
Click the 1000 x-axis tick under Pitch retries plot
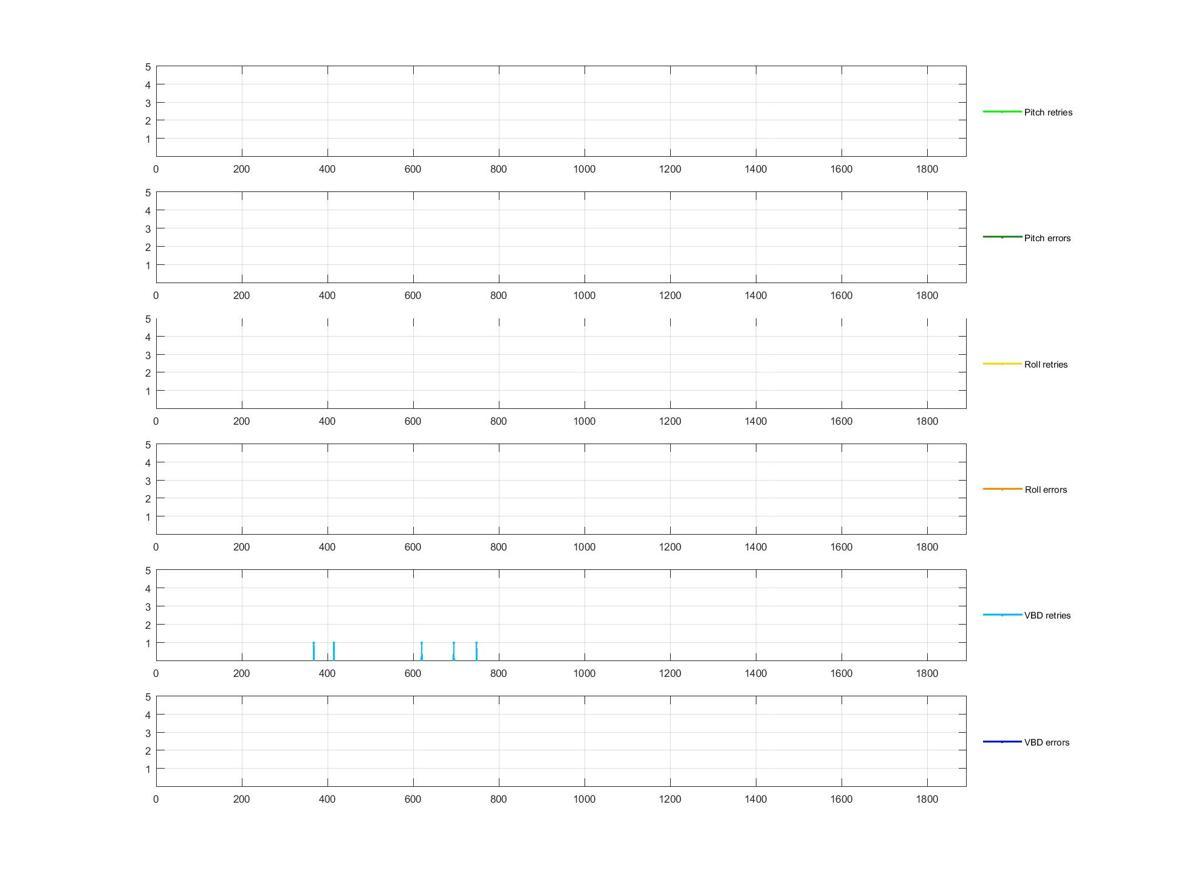pyautogui.click(x=584, y=169)
